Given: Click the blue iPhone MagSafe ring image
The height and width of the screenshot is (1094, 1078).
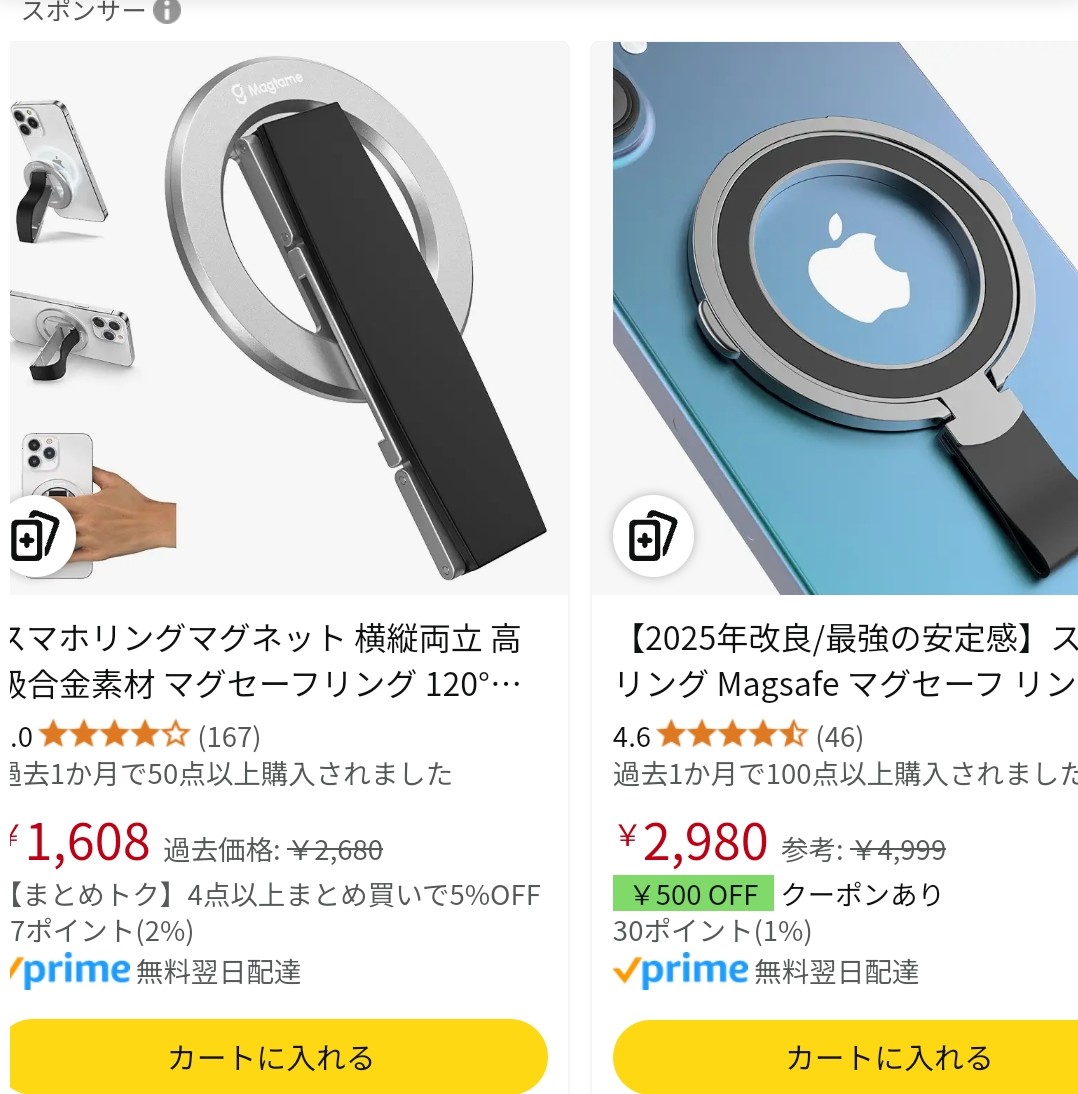Looking at the screenshot, I should click(x=846, y=318).
